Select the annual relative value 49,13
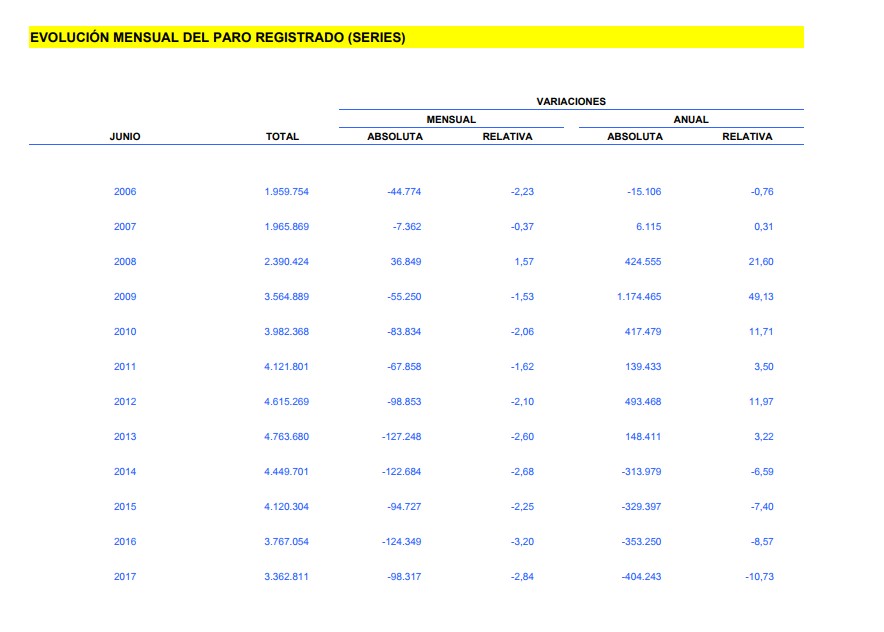Image resolution: width=884 pixels, height=632 pixels. [761, 297]
